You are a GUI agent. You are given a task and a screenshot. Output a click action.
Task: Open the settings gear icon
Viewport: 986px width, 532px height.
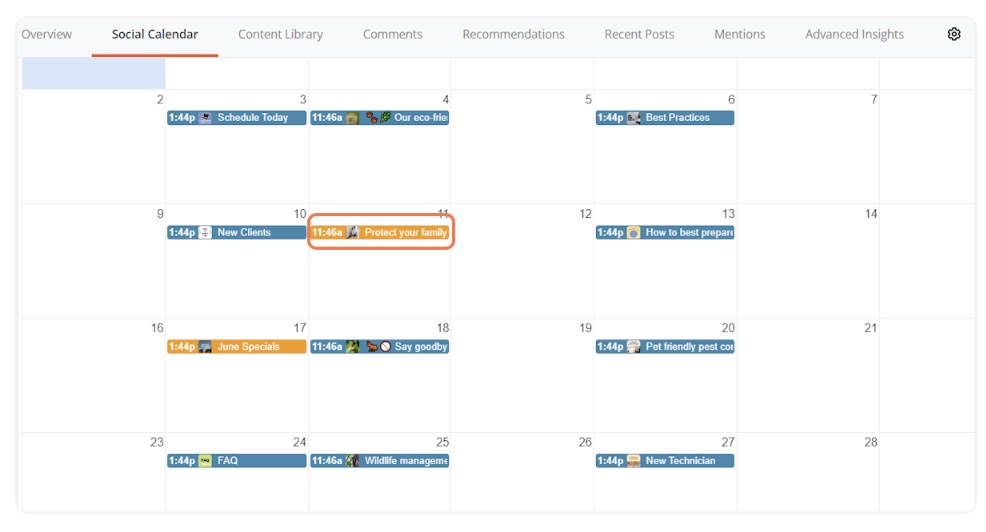click(953, 34)
